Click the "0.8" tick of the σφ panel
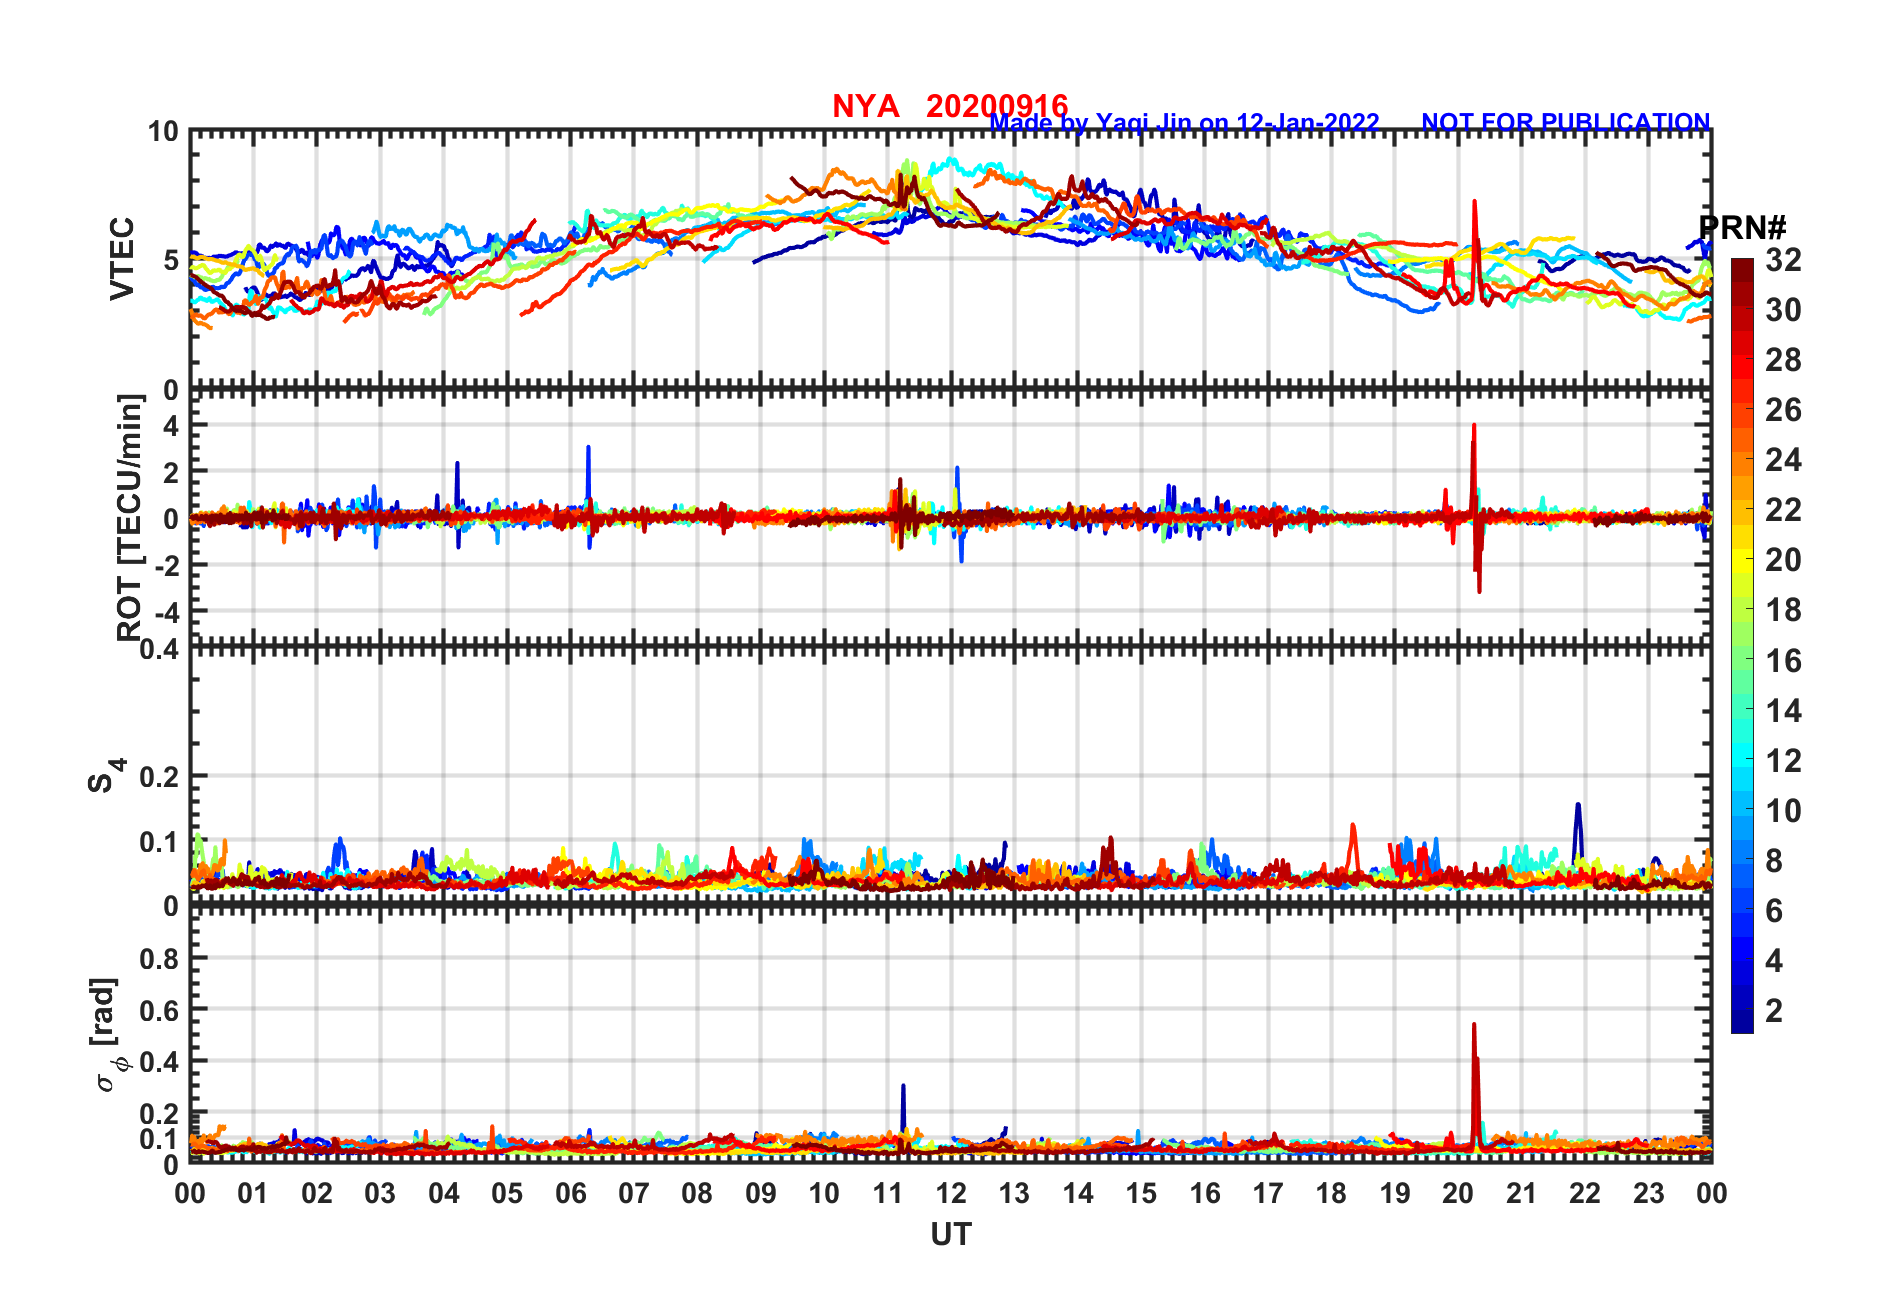The width and height of the screenshot is (1902, 1292). pyautogui.click(x=160, y=958)
